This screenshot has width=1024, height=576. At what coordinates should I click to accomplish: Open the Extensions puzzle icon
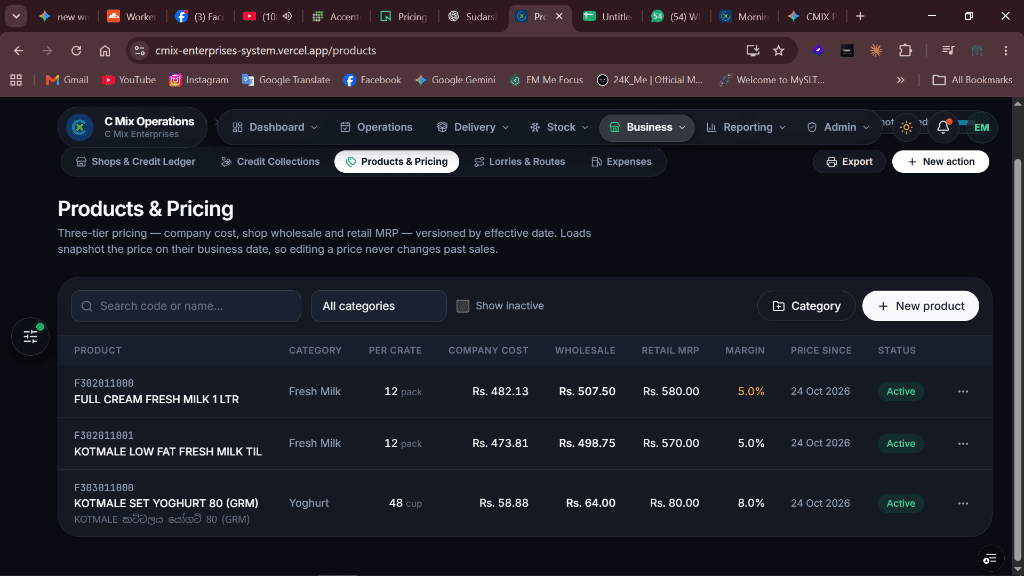[905, 50]
